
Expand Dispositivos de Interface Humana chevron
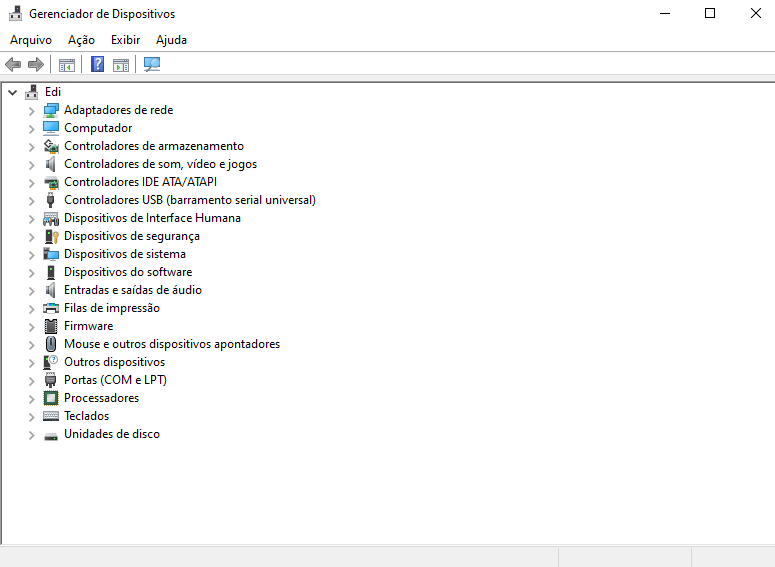pos(32,219)
